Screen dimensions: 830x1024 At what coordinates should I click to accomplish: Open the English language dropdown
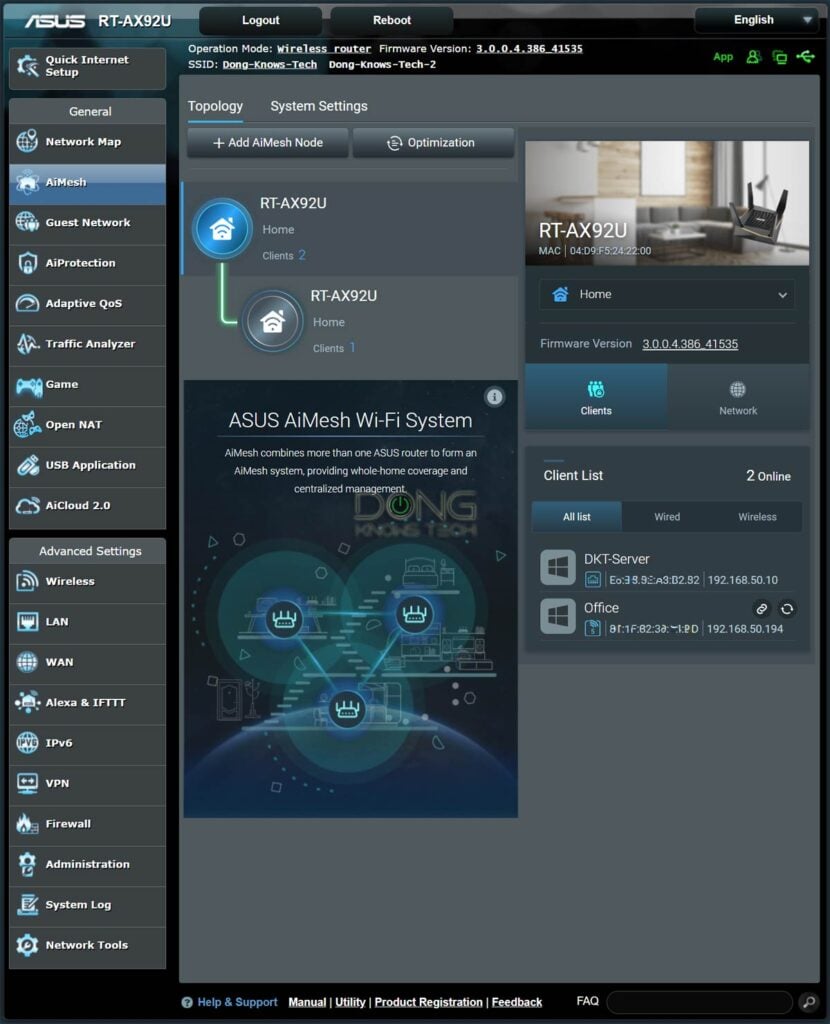coord(758,20)
